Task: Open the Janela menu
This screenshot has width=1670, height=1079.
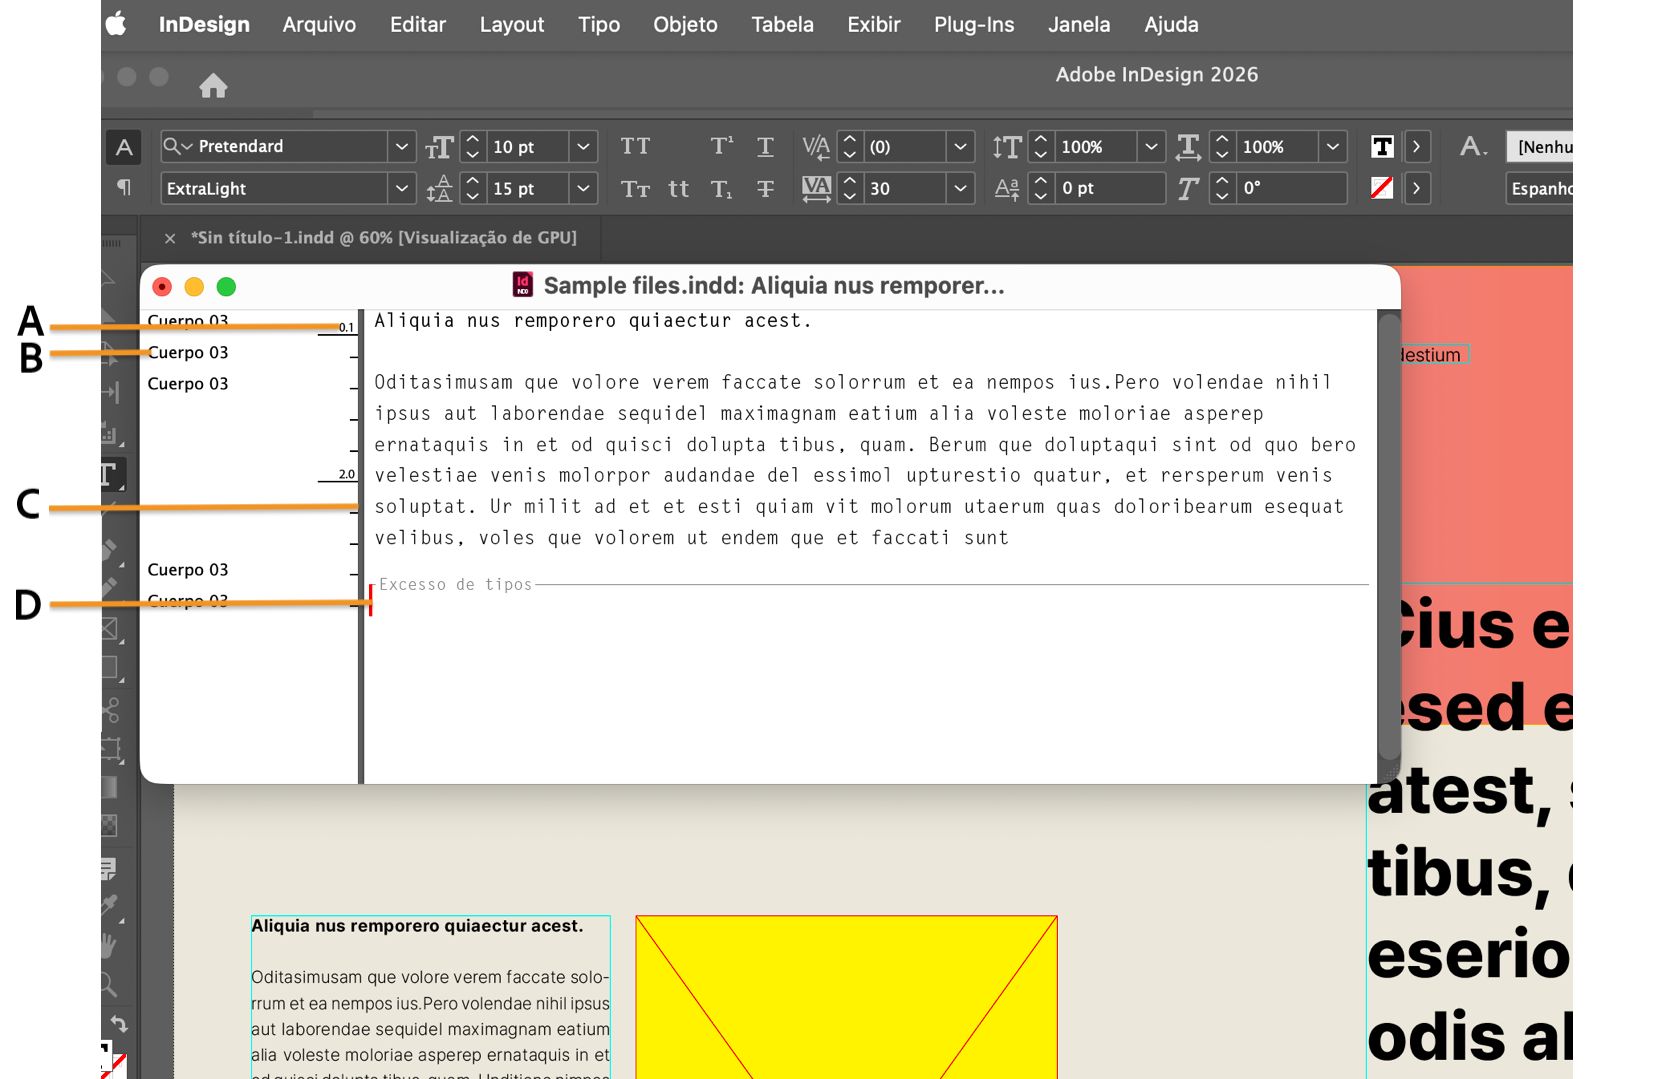Action: point(1079,24)
